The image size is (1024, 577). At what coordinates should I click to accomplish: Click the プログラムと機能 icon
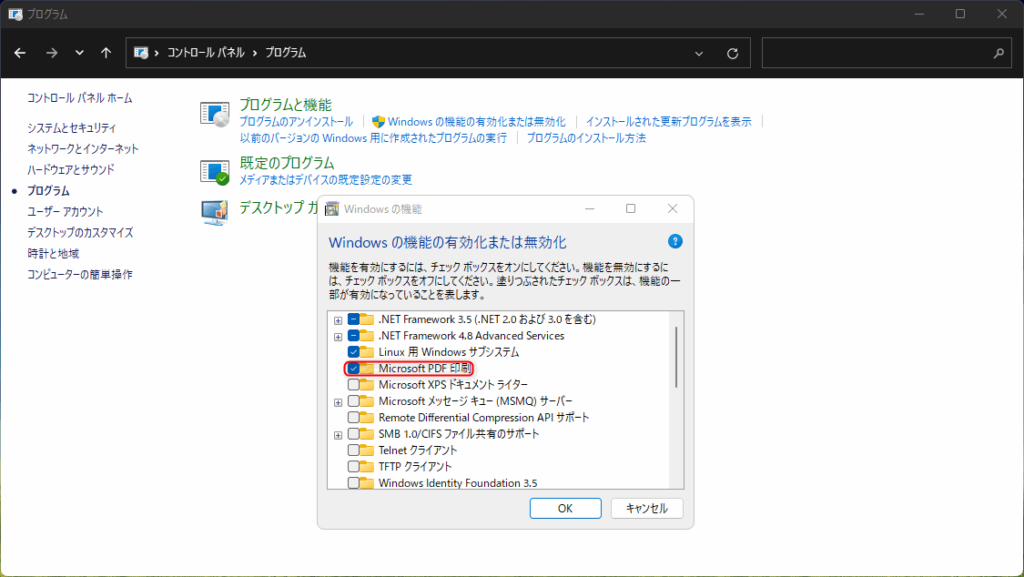215,114
